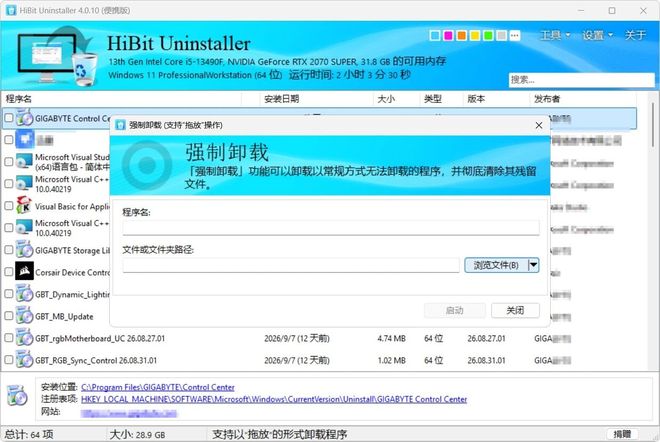The image size is (660, 442).
Task: Select the magenta theme color swatch
Action: point(448,36)
